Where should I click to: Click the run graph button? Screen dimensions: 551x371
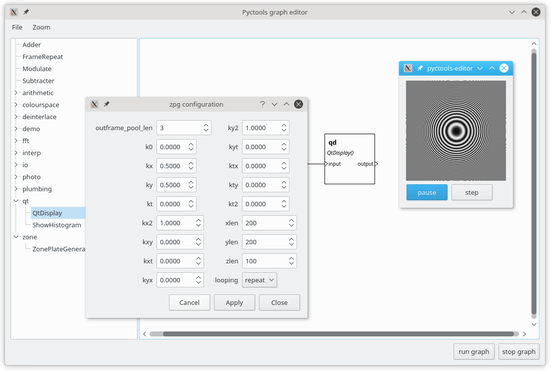click(474, 352)
